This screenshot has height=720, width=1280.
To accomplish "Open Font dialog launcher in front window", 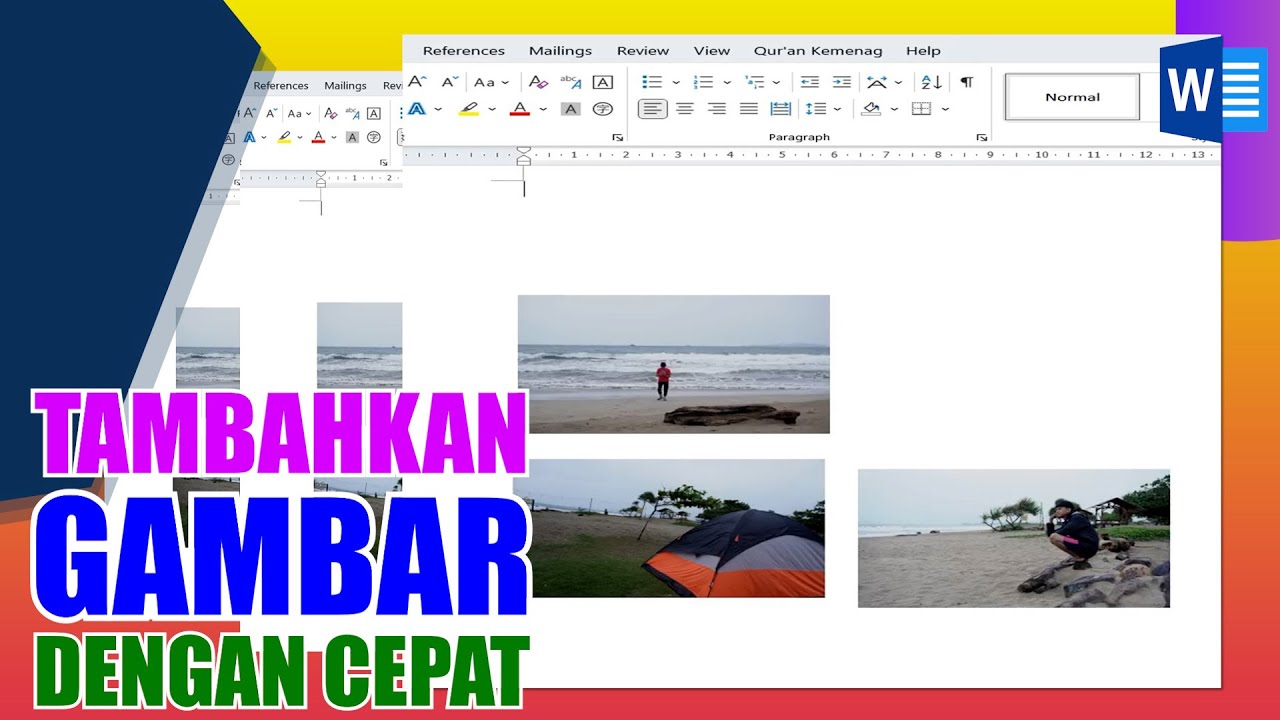I will [617, 137].
